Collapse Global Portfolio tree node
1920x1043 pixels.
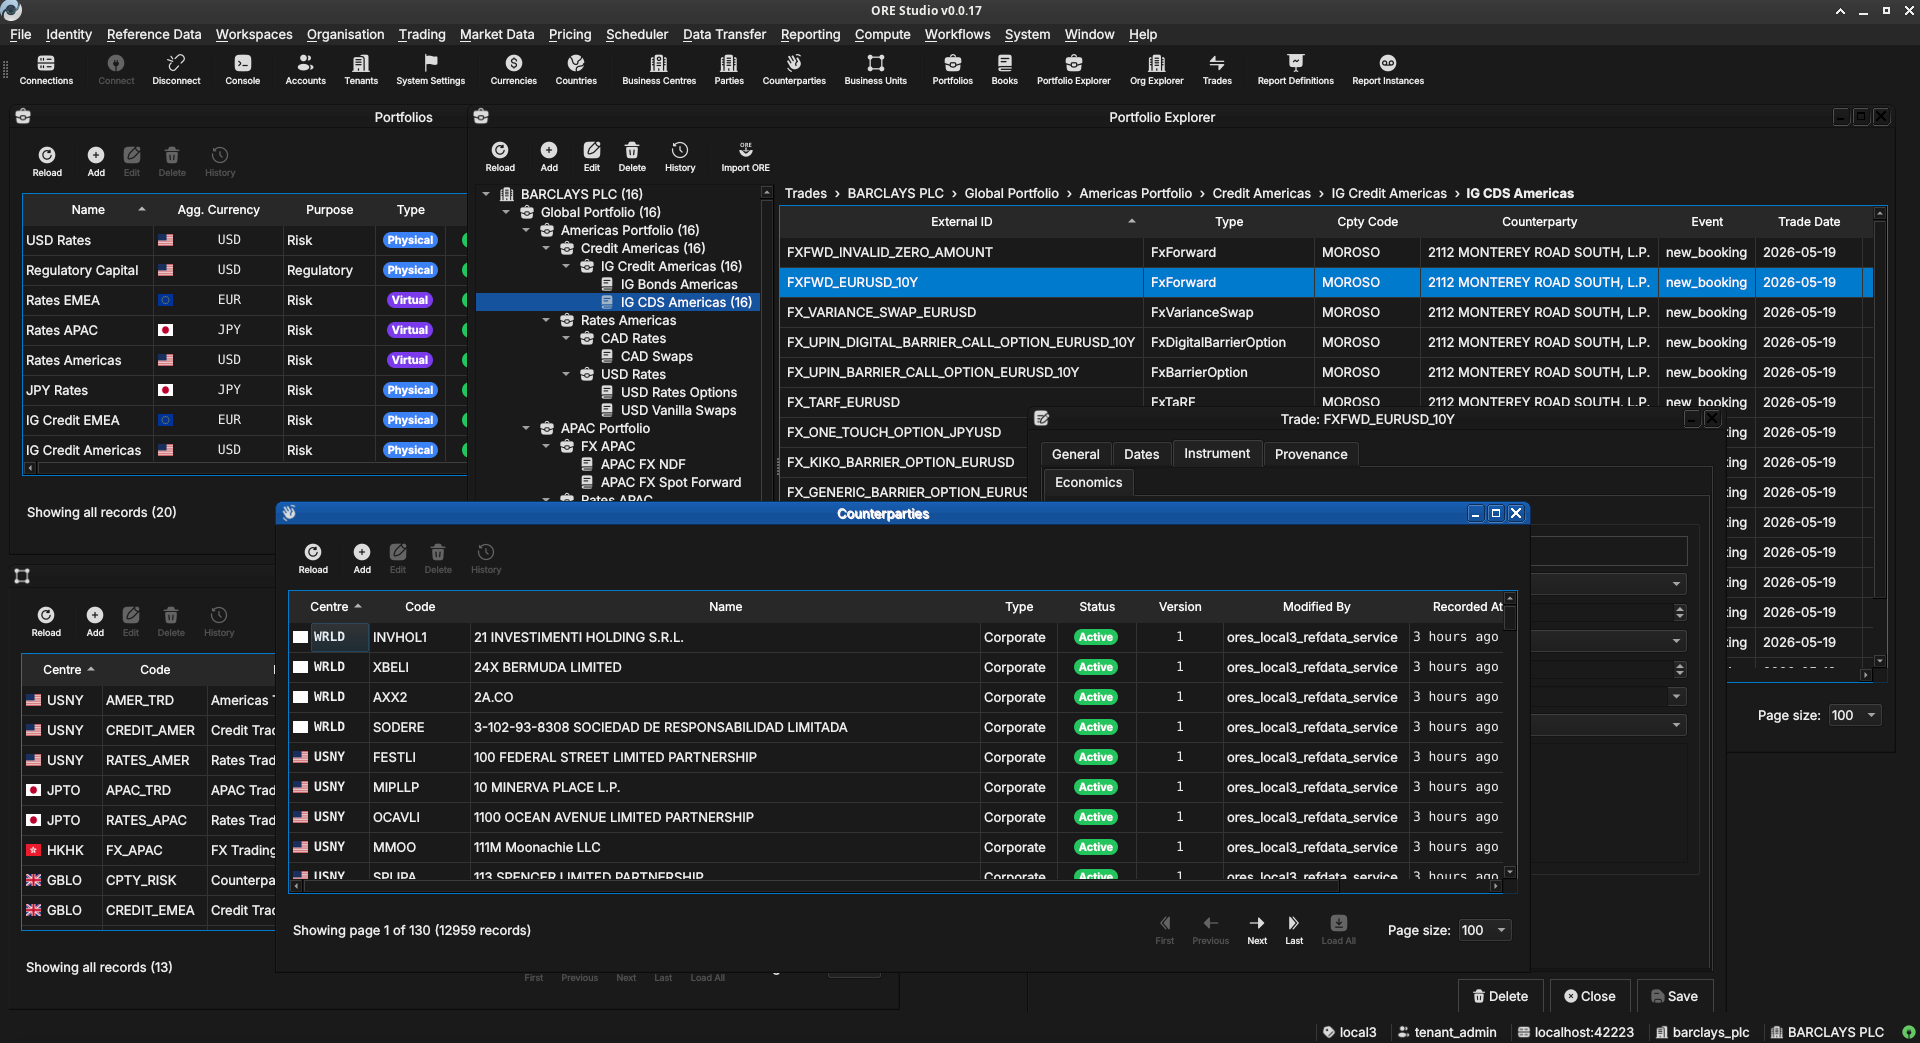point(507,212)
